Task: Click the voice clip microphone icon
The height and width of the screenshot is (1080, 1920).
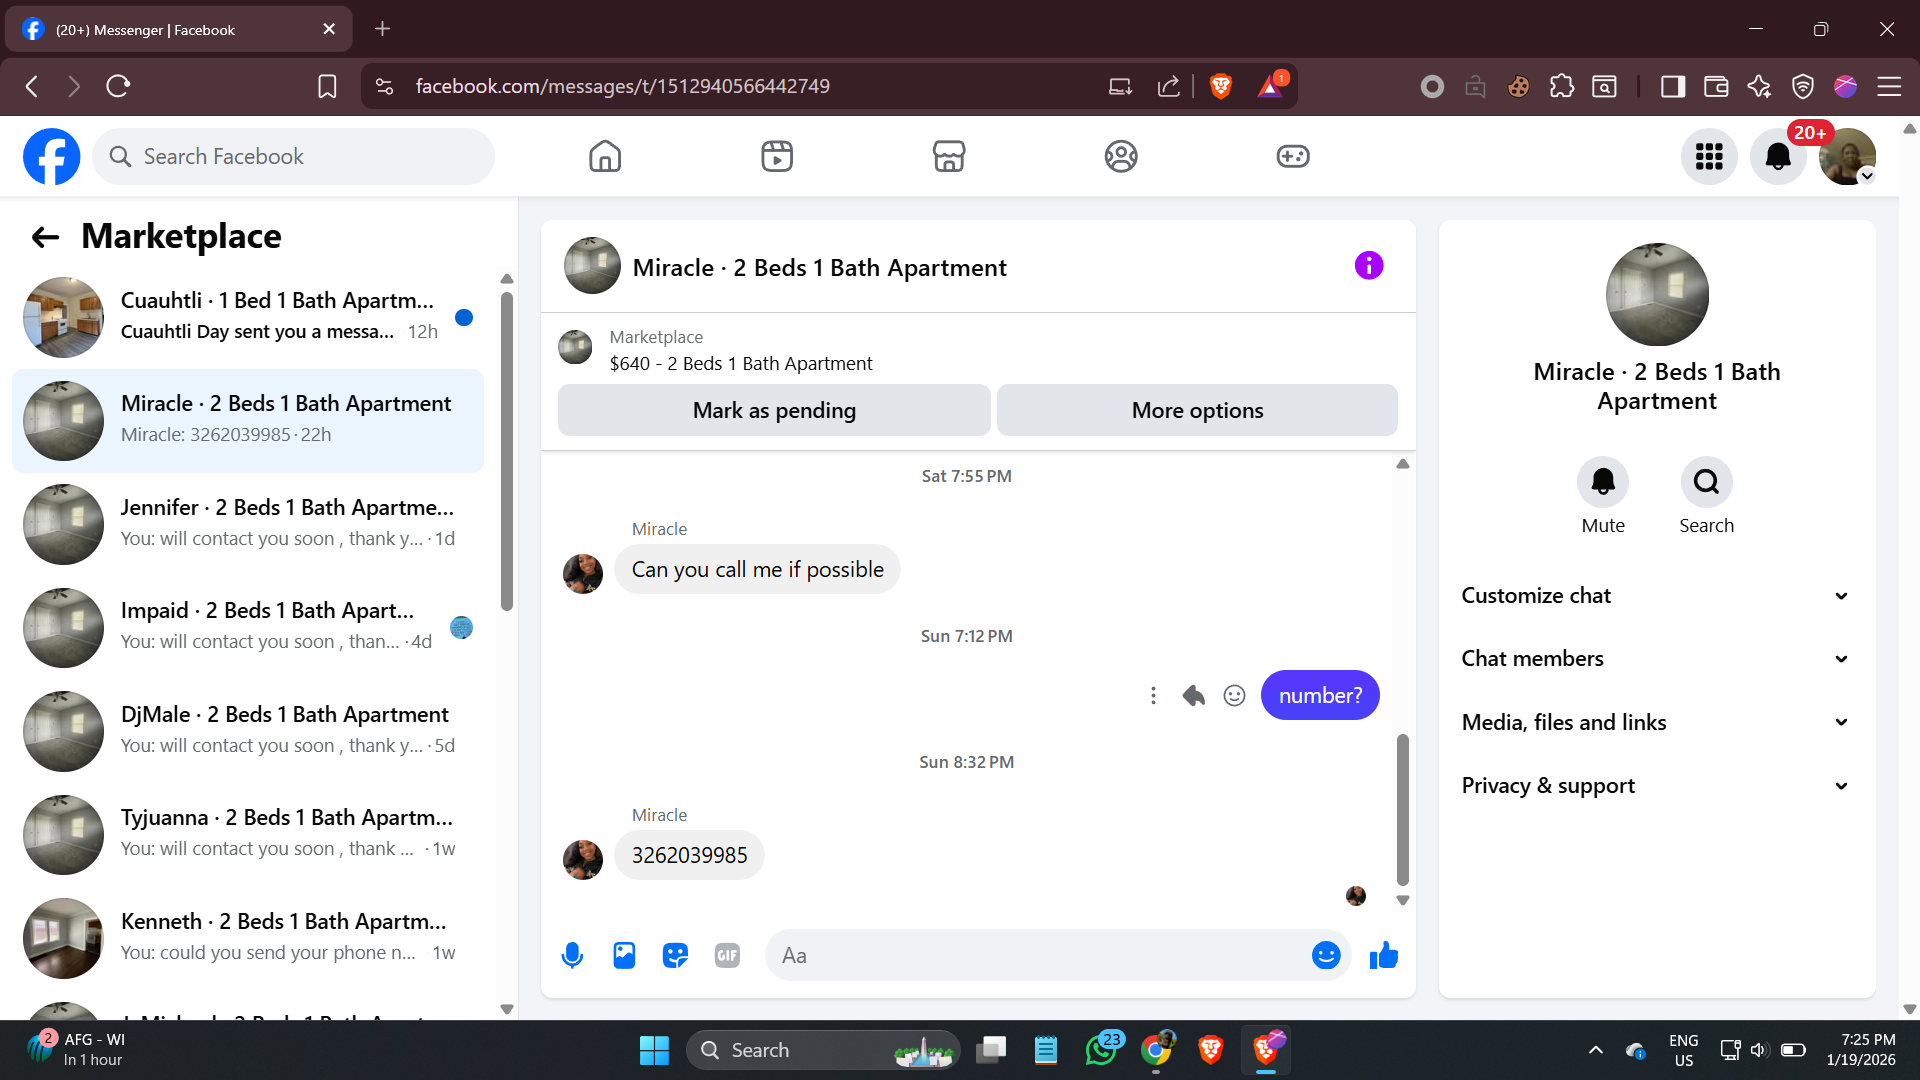Action: (572, 956)
